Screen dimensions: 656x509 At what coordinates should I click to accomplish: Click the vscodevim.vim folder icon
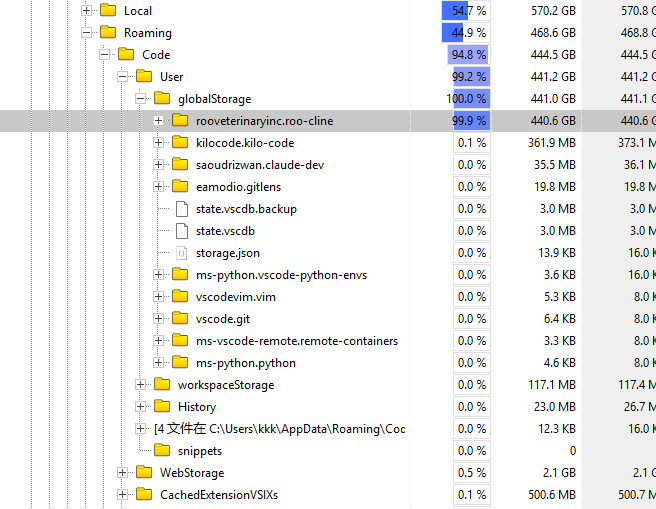coord(180,296)
